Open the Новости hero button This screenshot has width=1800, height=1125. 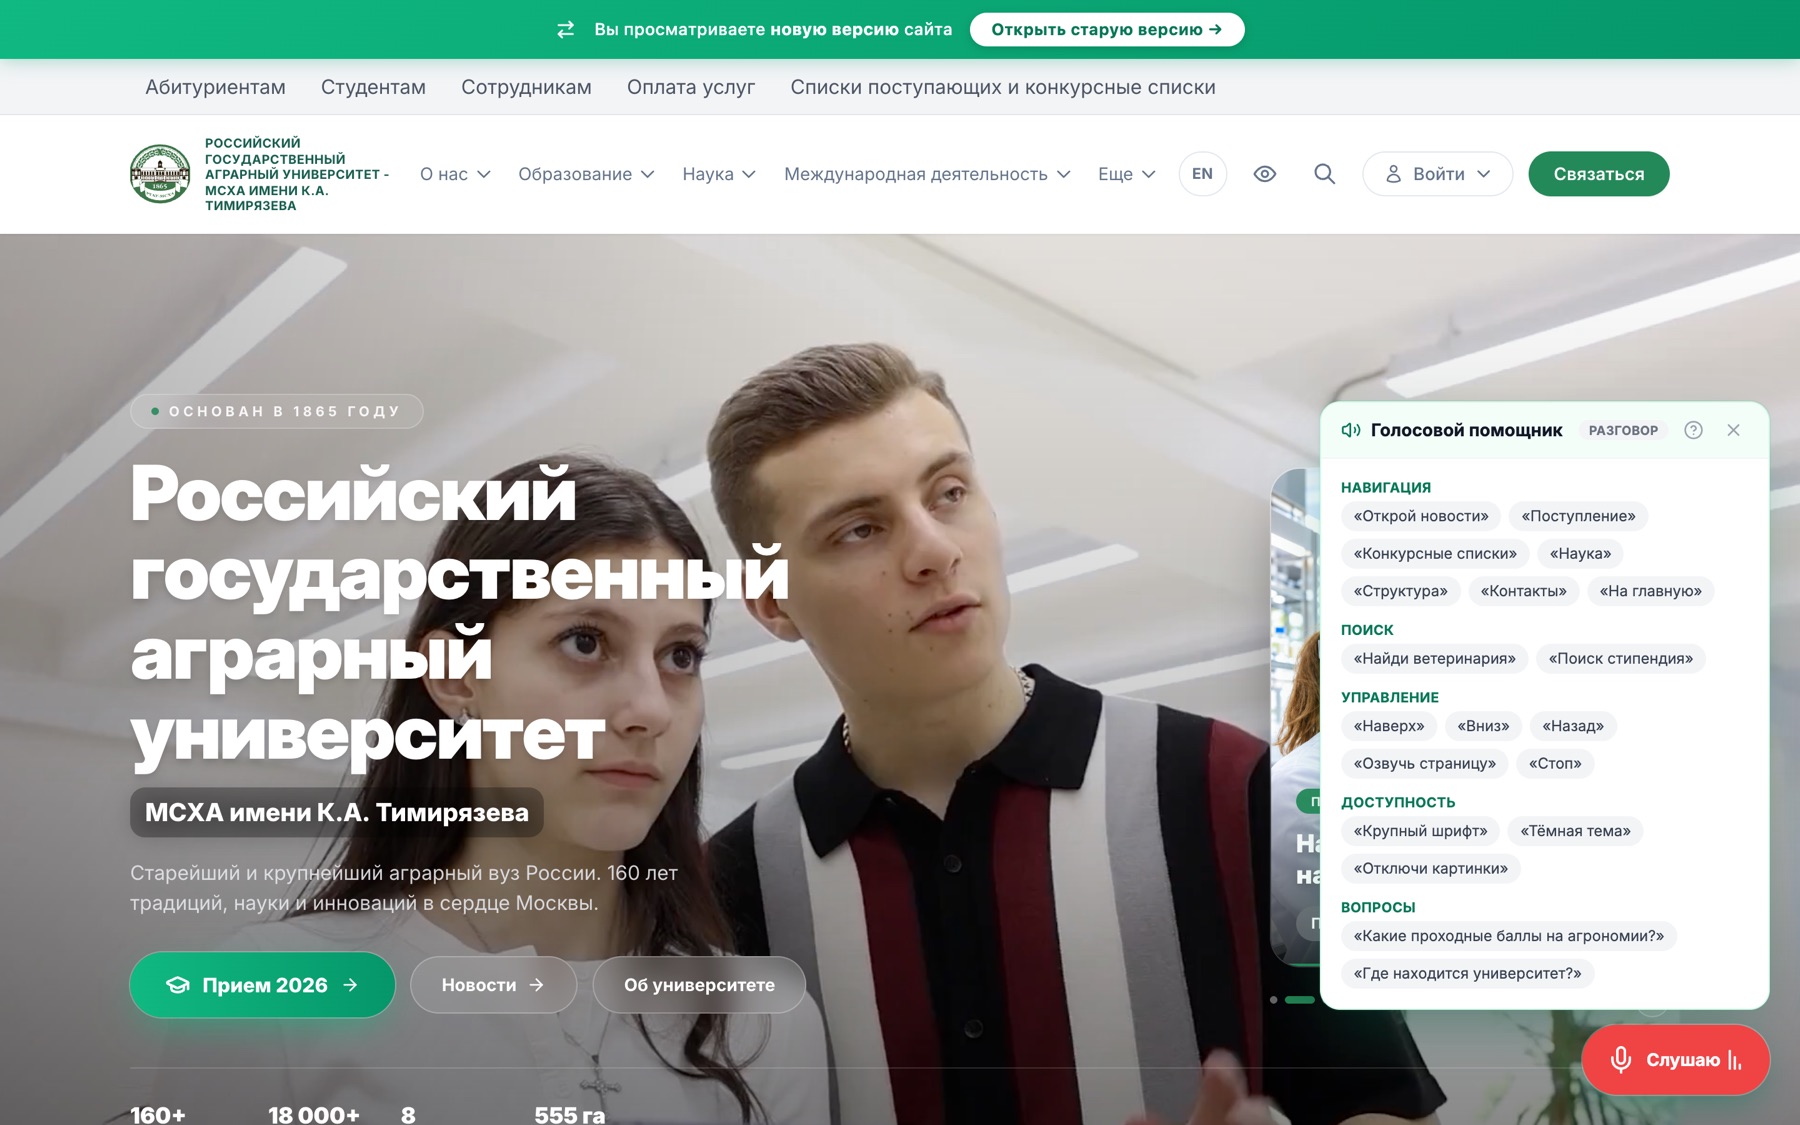pos(493,985)
